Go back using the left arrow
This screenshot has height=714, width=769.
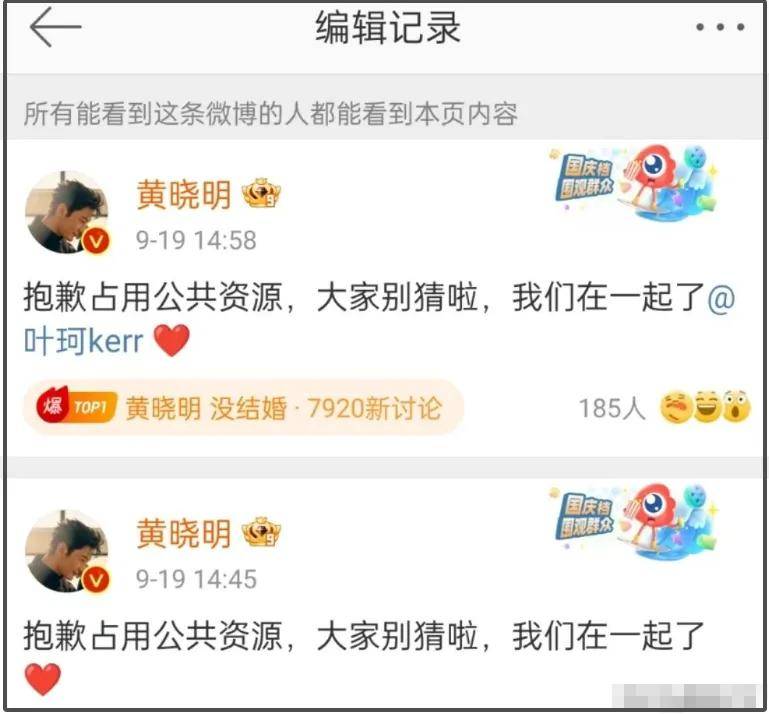pos(55,27)
